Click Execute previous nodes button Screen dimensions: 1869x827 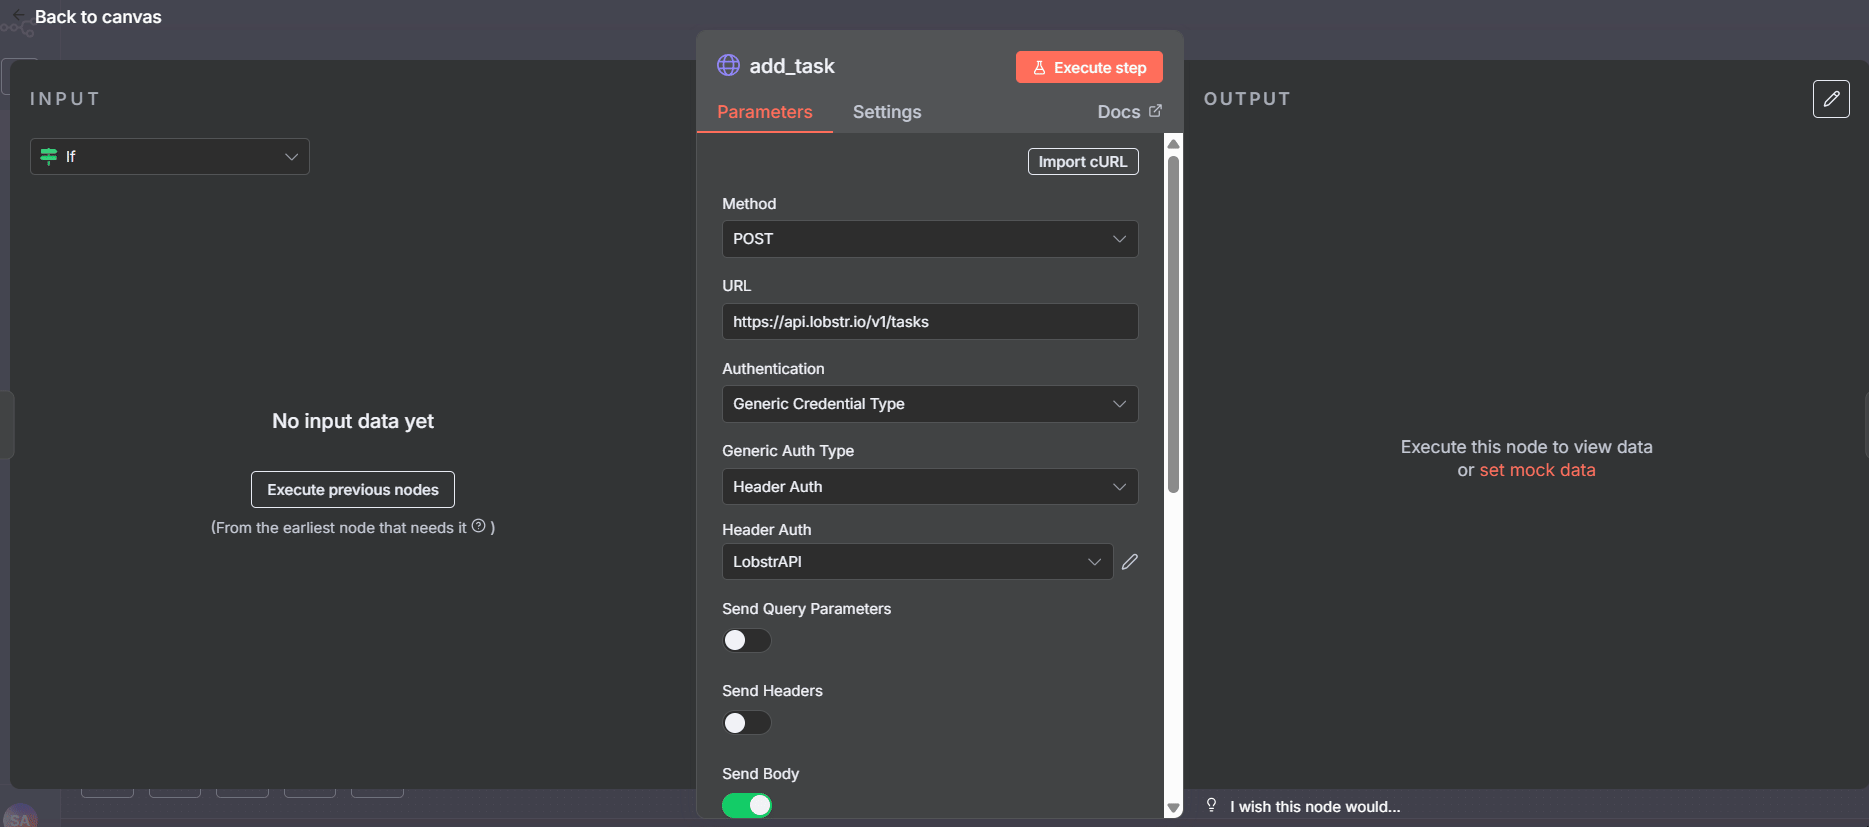coord(353,490)
